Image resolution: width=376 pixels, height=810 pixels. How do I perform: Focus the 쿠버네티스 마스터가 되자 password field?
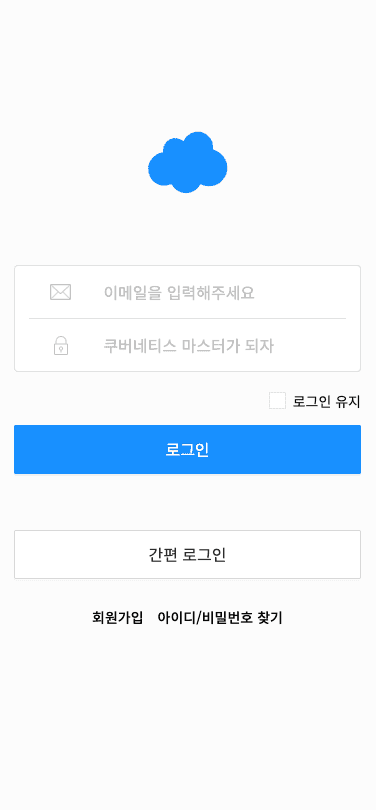pos(187,345)
